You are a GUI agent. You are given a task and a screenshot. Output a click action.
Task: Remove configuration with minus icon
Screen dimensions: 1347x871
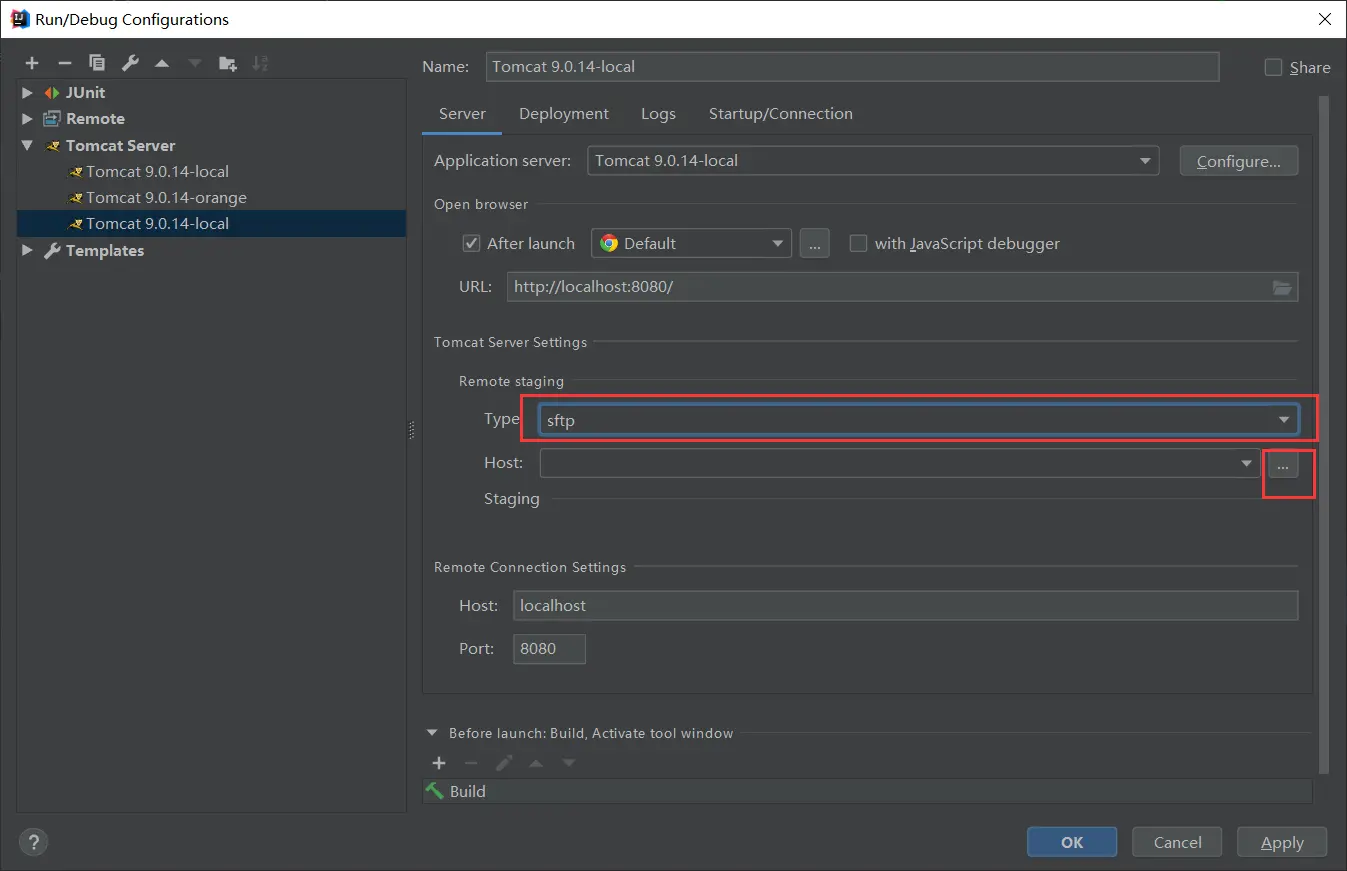[65, 63]
